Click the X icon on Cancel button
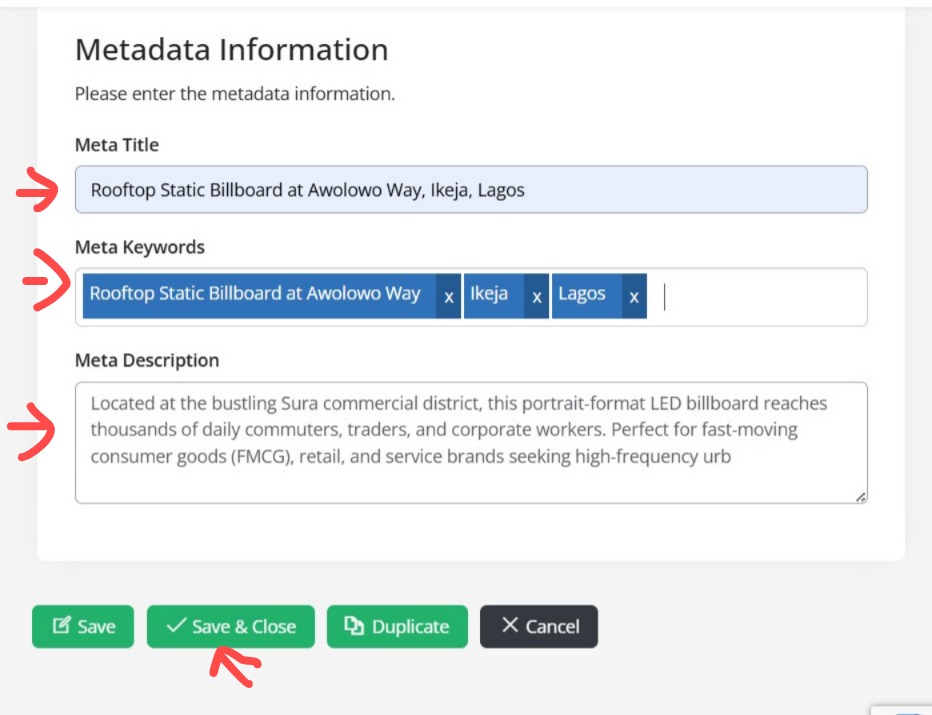932x715 pixels. (510, 626)
